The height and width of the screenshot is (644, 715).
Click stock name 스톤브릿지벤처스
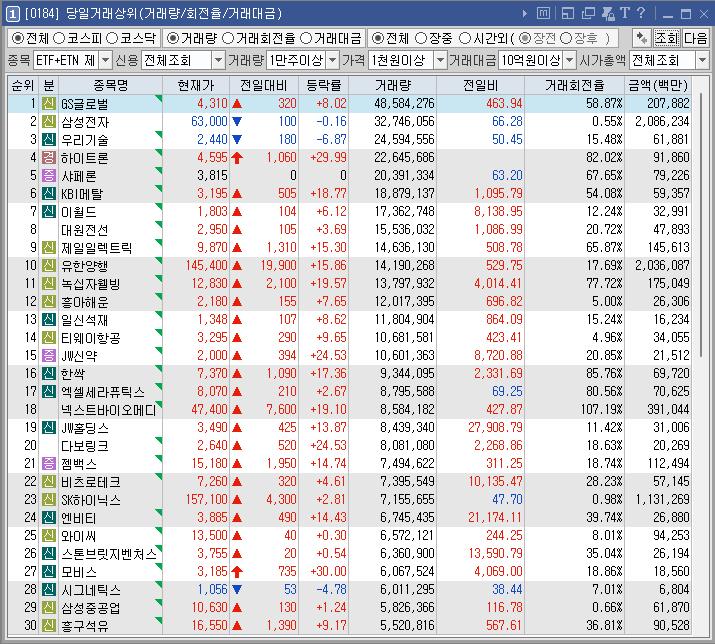pyautogui.click(x=109, y=554)
